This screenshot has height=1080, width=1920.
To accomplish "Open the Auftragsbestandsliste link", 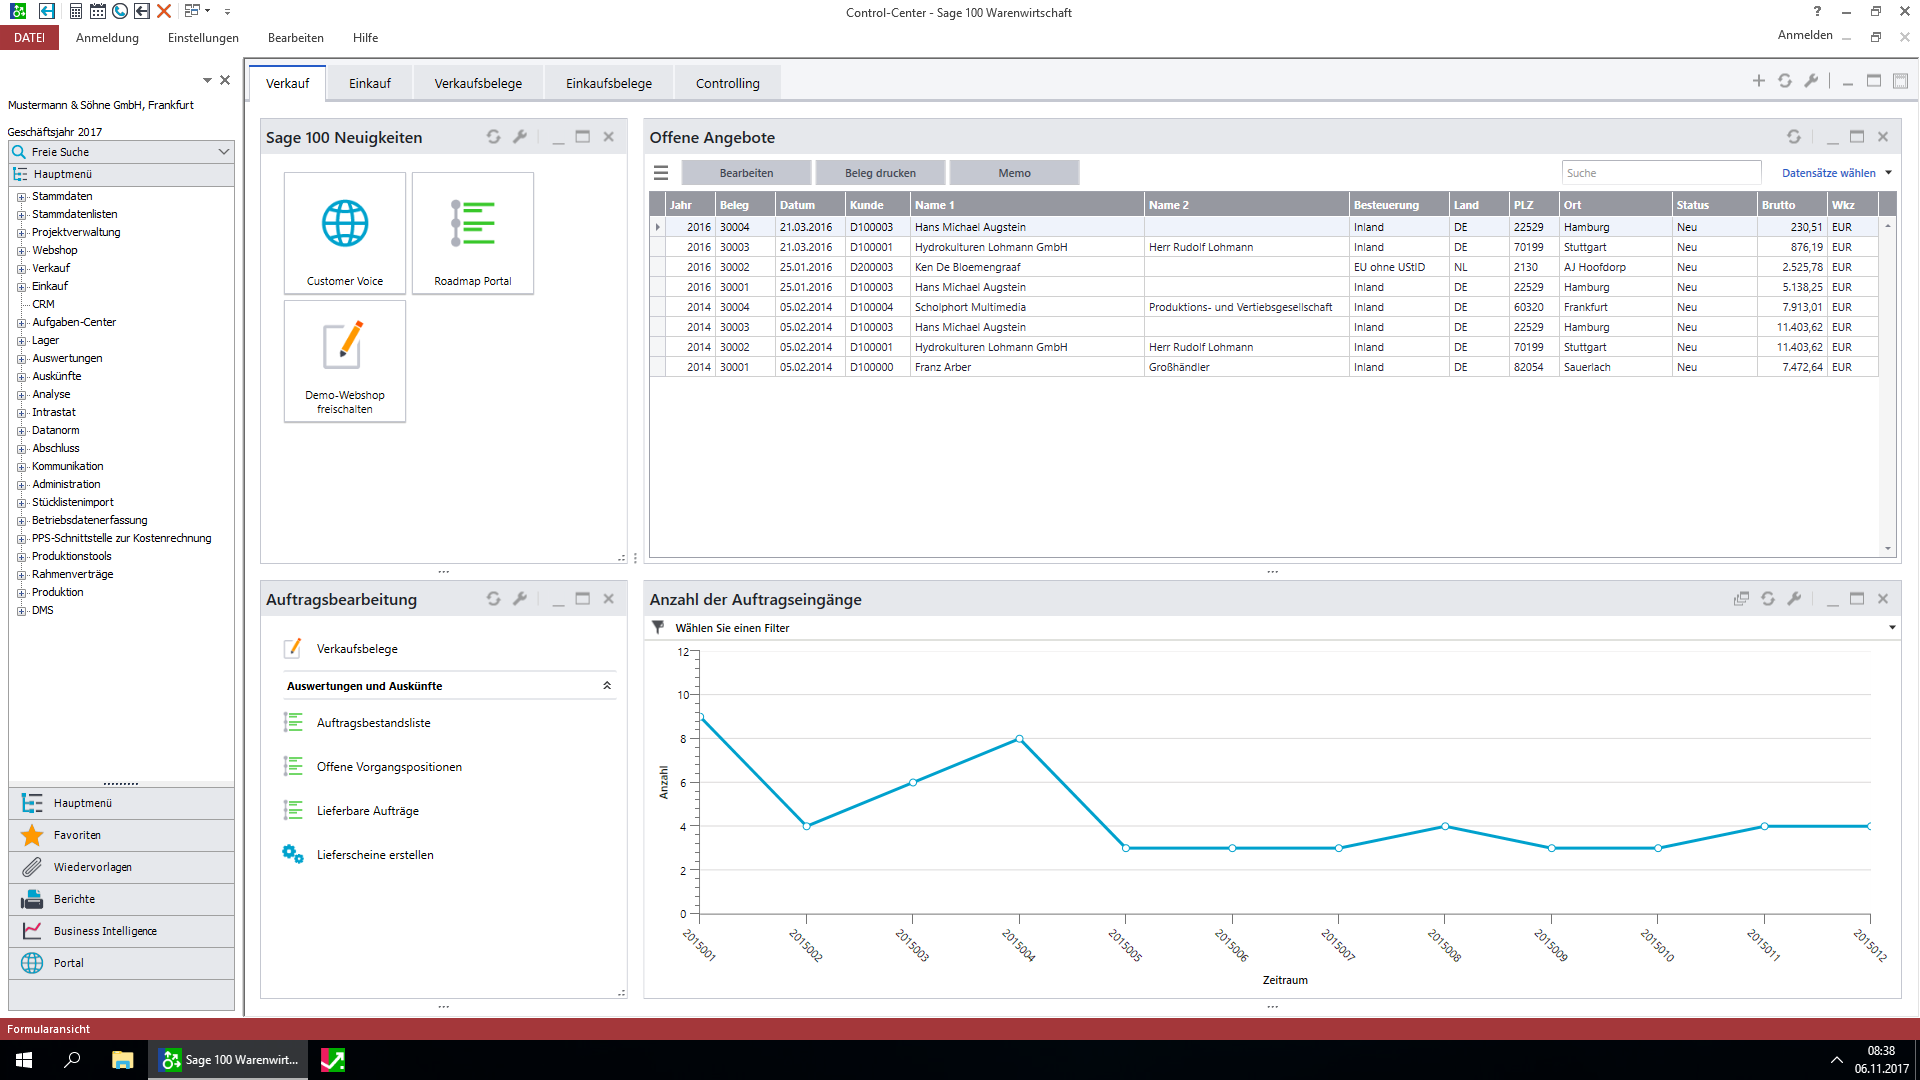I will 373,723.
